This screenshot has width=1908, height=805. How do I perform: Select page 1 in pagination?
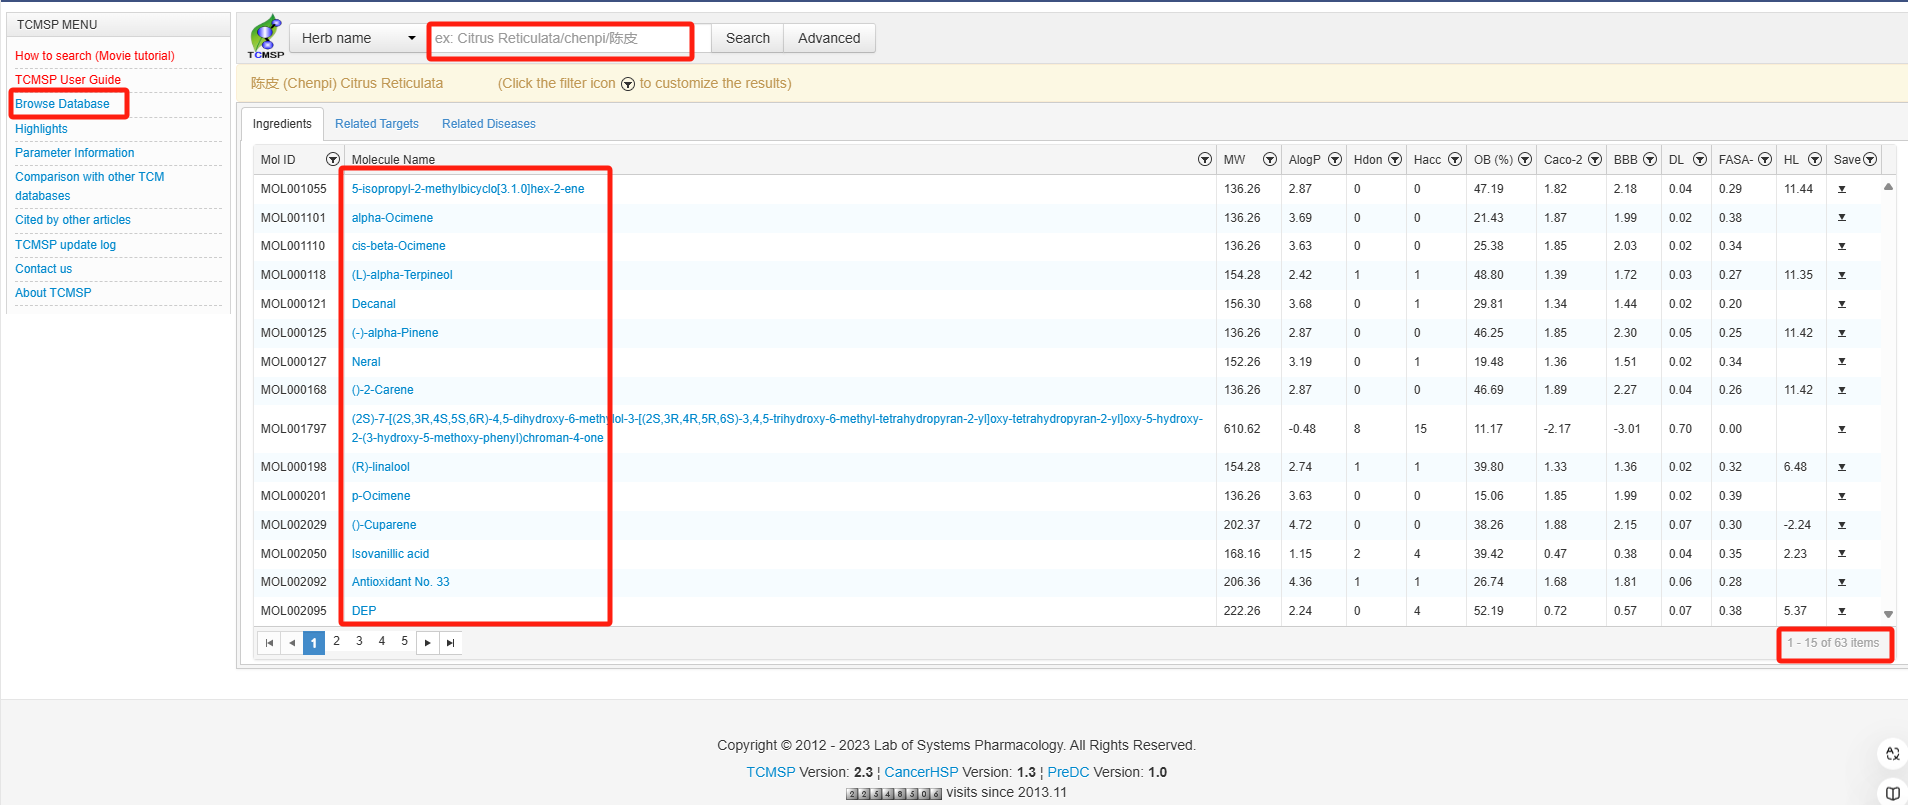(314, 643)
